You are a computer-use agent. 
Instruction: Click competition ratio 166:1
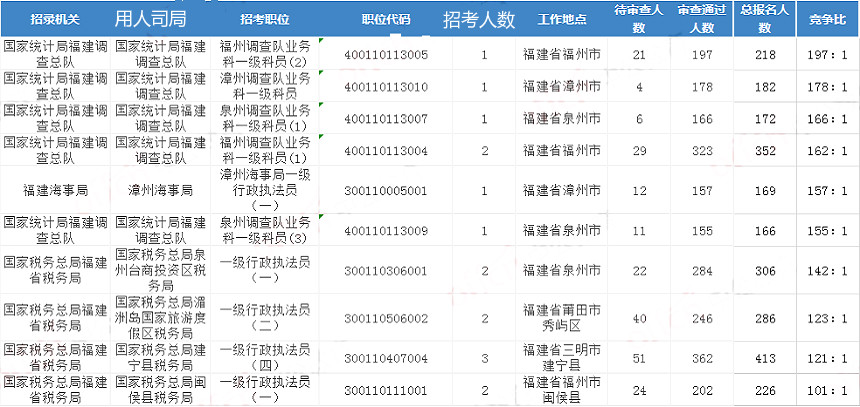pyautogui.click(x=828, y=118)
